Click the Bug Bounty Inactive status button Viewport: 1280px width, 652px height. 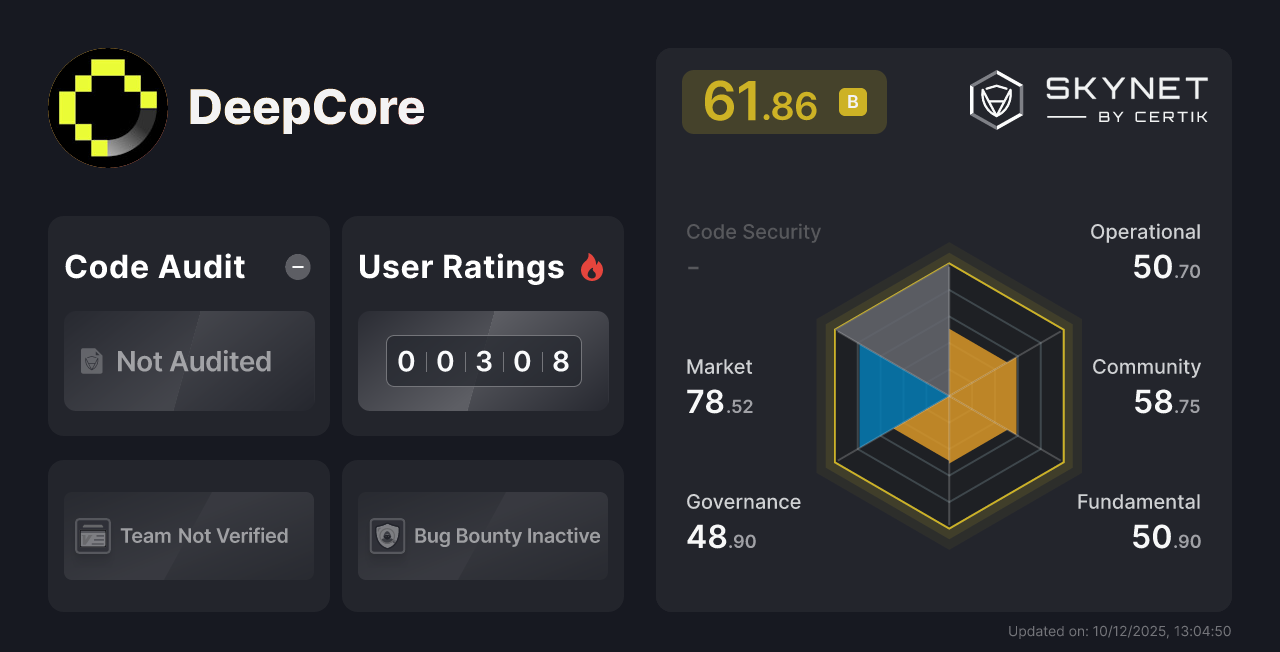[482, 536]
